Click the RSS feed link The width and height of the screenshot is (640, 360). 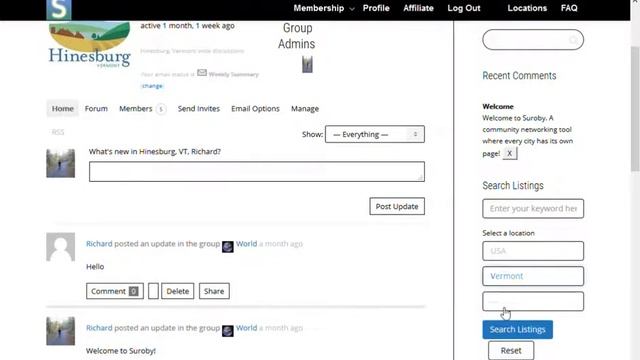(x=58, y=132)
